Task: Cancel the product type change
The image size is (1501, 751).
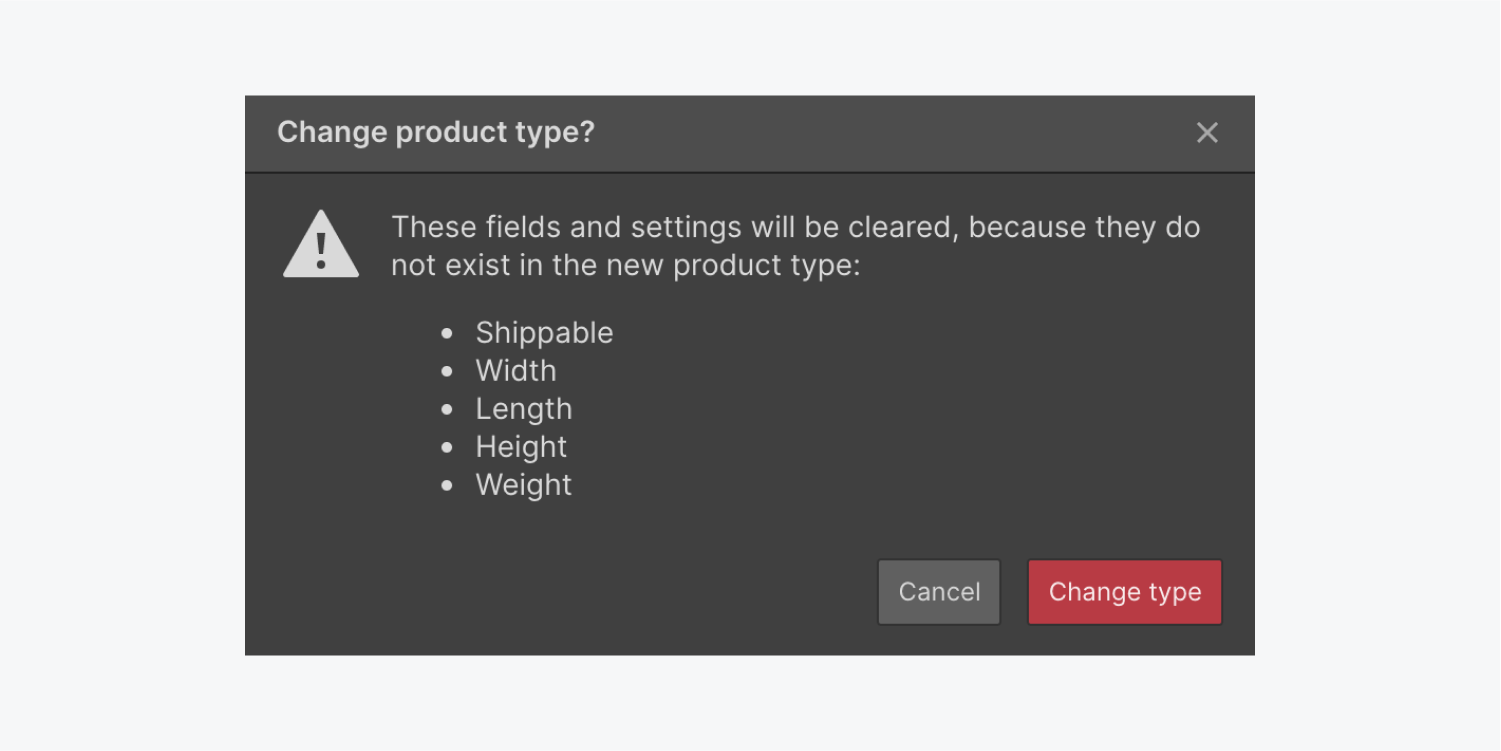Action: 939,592
